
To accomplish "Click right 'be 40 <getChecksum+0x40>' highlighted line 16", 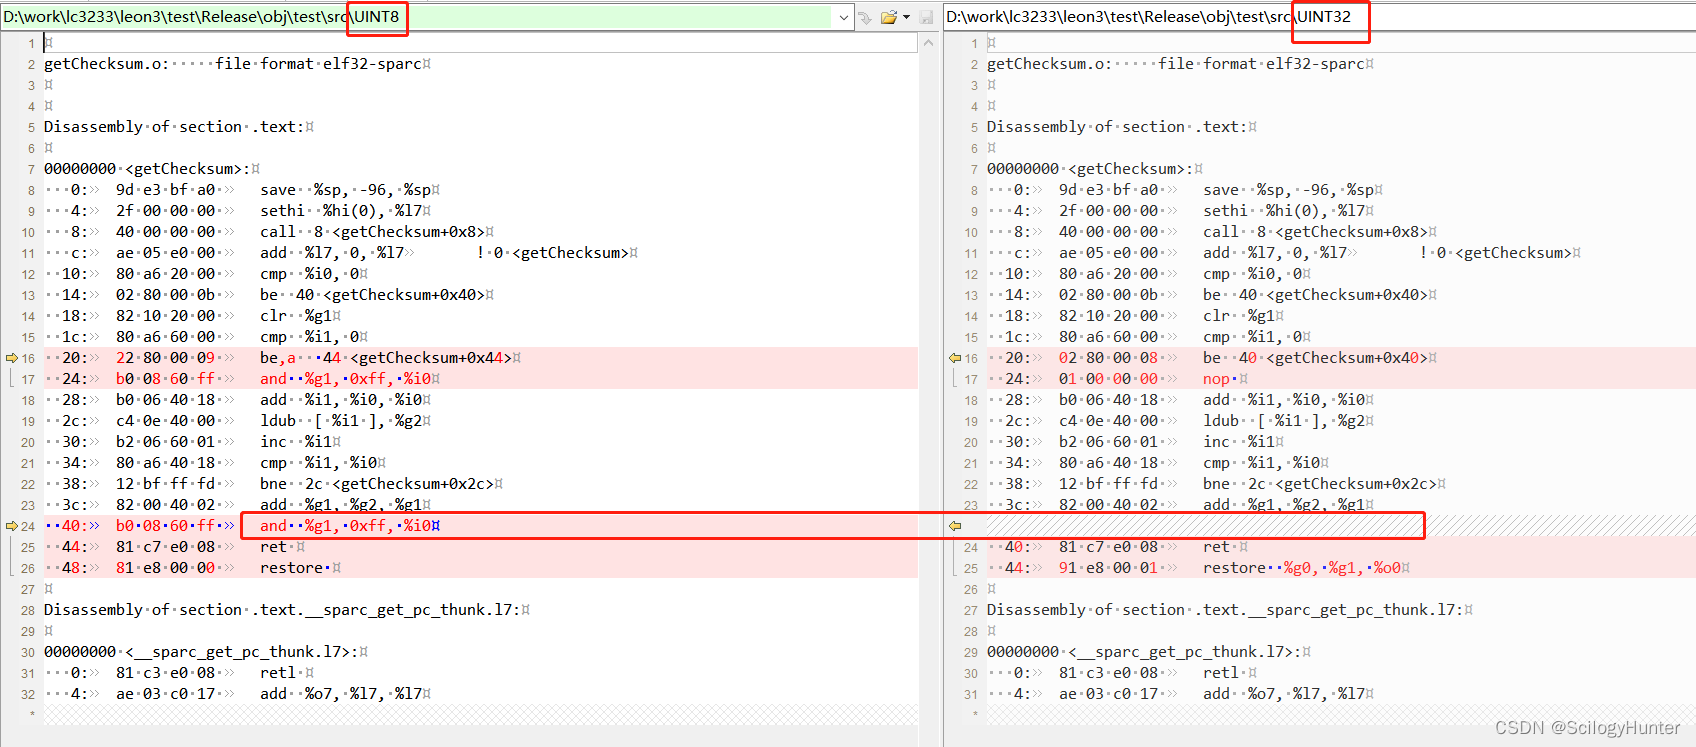I will pos(1320,358).
